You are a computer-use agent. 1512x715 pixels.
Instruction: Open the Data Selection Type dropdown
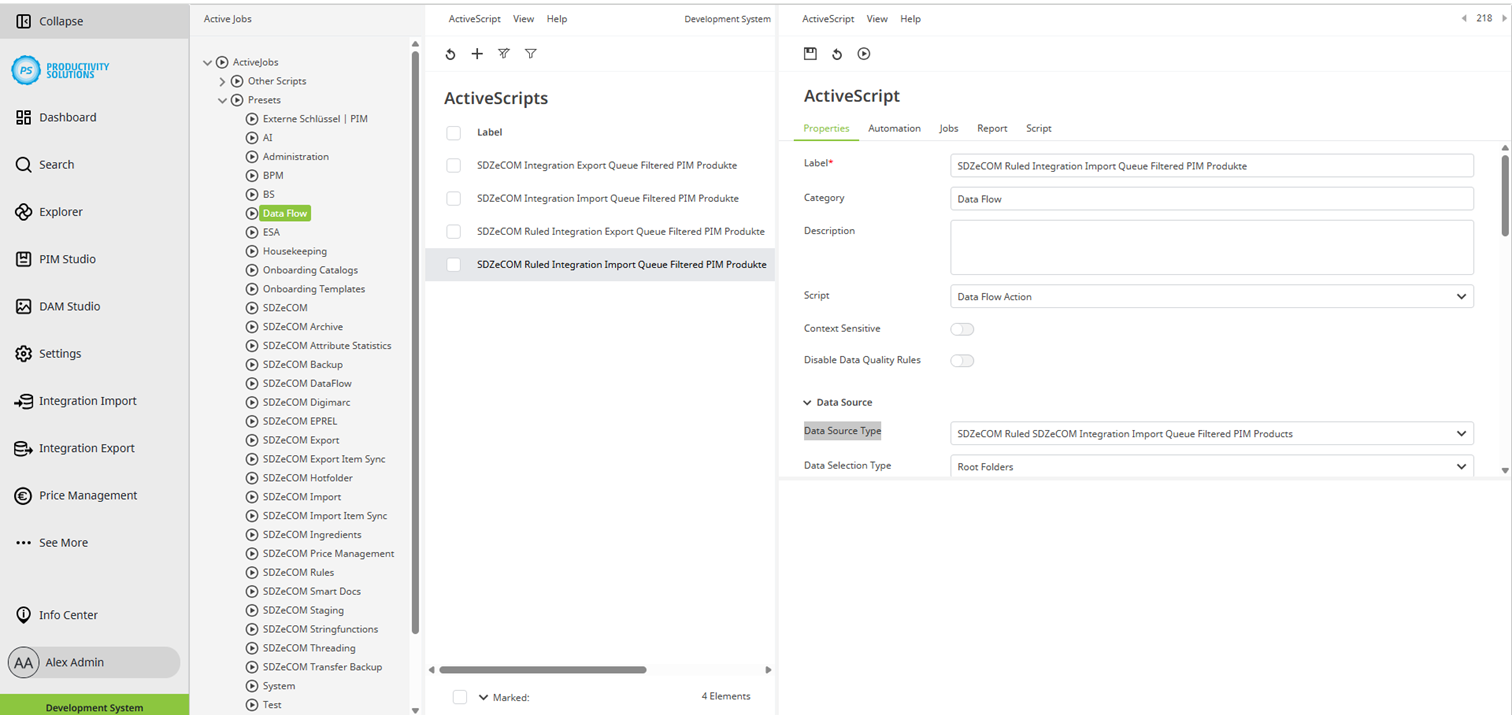(1211, 465)
